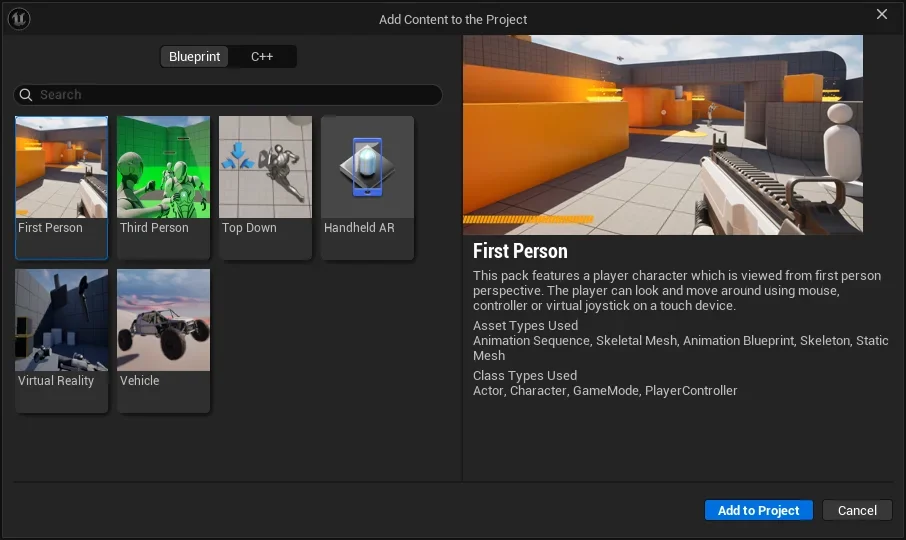The image size is (906, 540).
Task: Click the First Person heading in details
Action: tap(520, 251)
